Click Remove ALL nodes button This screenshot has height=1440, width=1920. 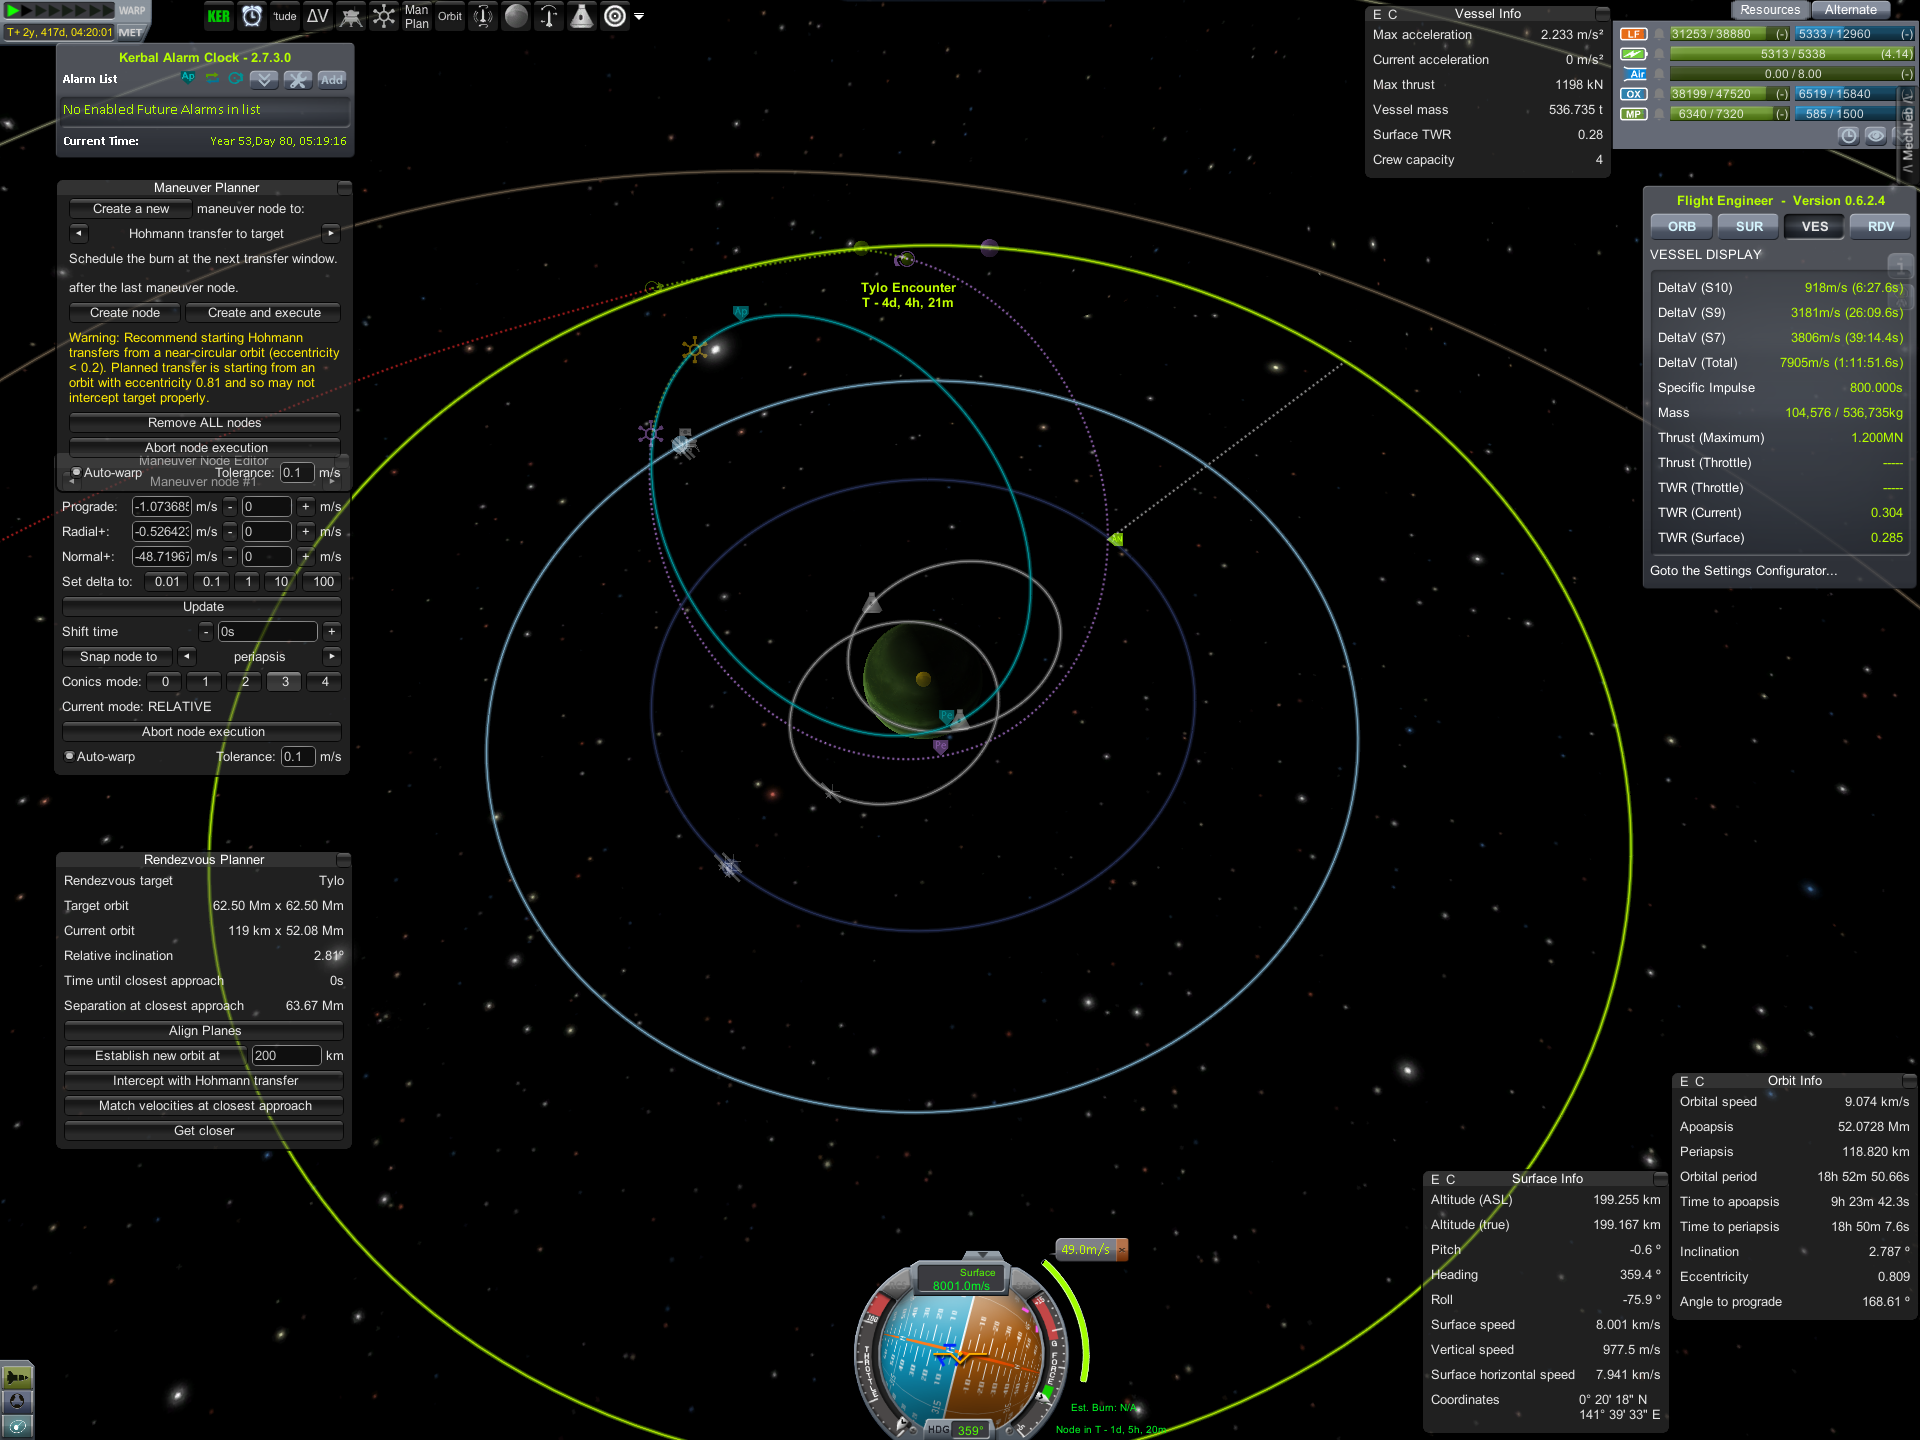pos(205,422)
